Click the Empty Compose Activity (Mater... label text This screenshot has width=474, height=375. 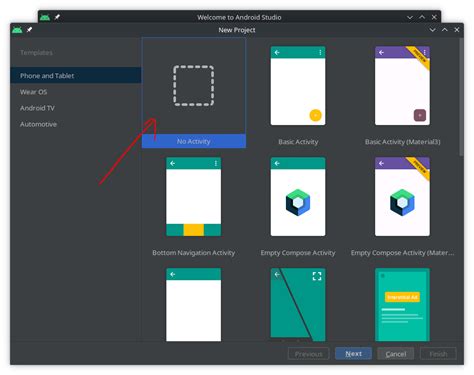click(402, 253)
